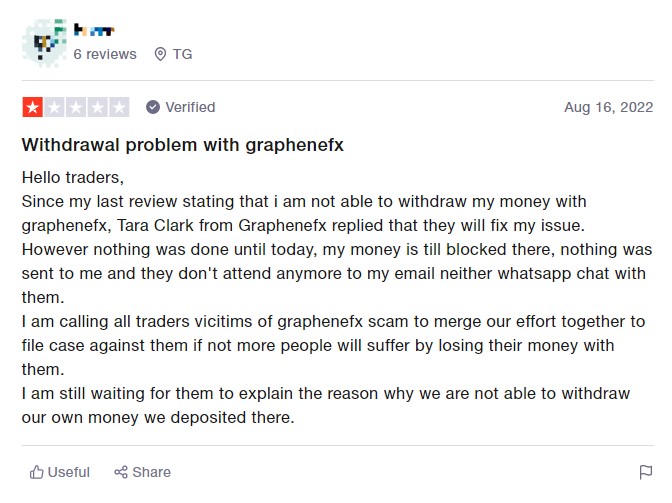Open the "Withdrawal problem with graphenefx" review title

[183, 145]
